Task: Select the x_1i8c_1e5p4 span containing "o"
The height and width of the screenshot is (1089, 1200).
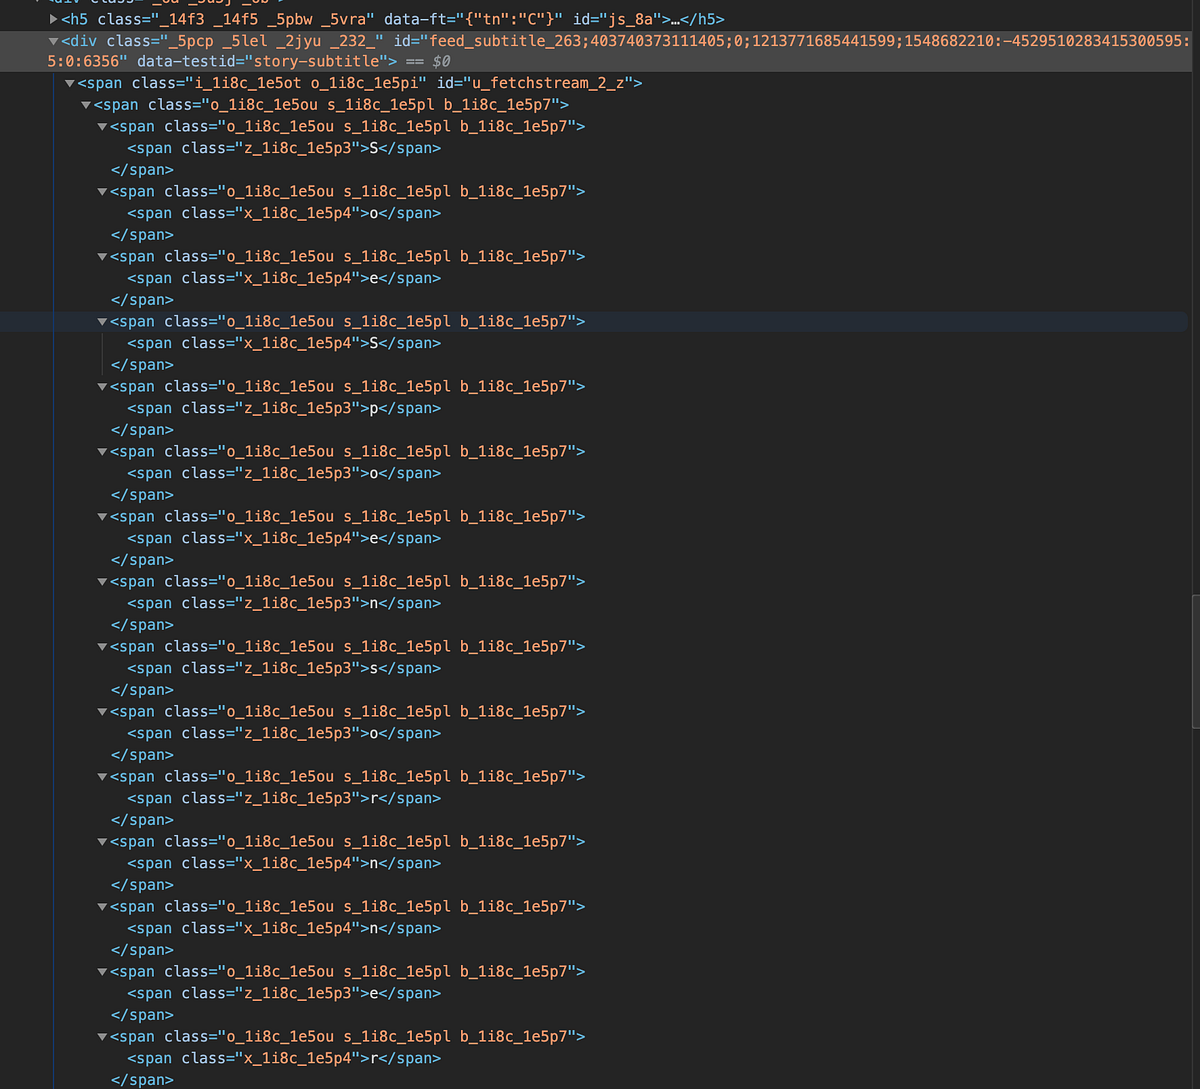Action: tap(284, 213)
